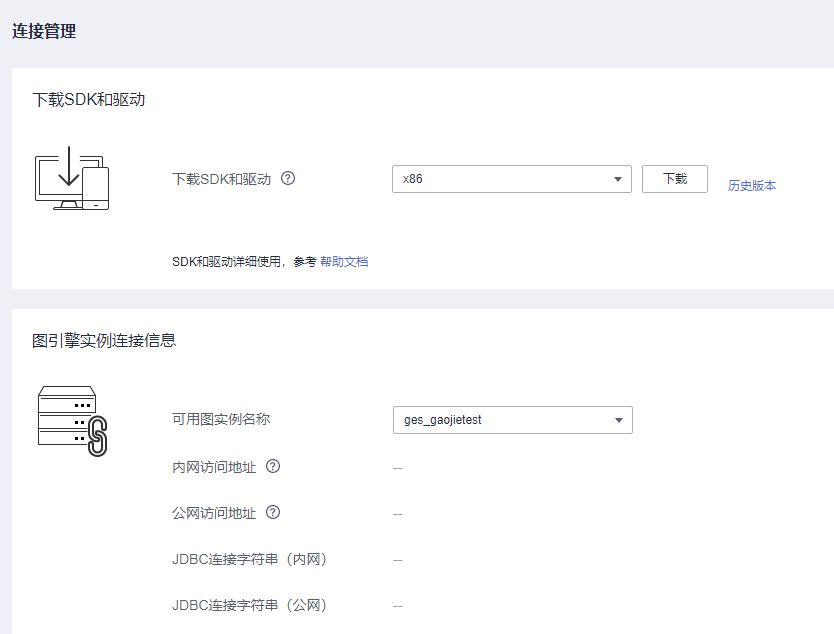
Task: Open the 历史版本 link
Action: (752, 185)
